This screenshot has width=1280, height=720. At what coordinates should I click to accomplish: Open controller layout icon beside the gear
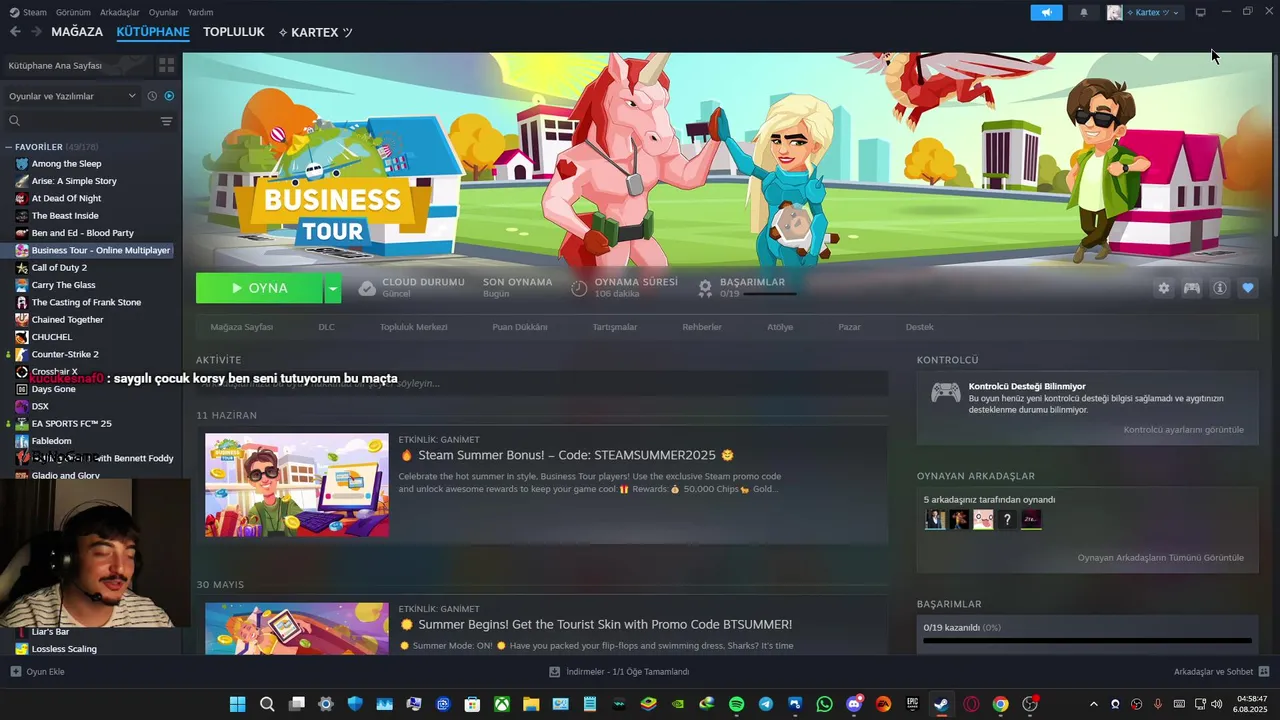click(x=1192, y=288)
